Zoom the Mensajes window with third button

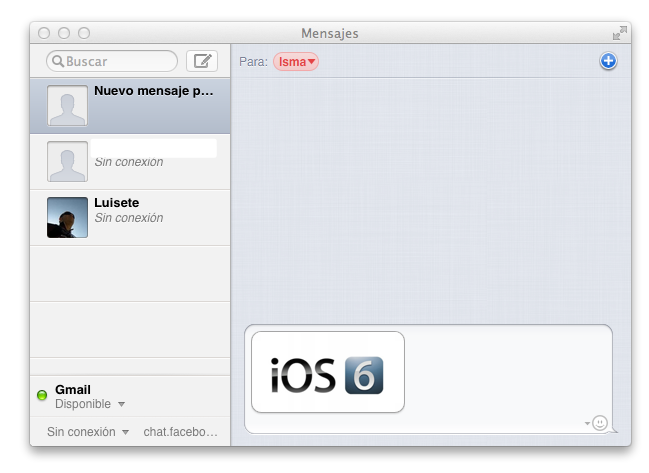(84, 33)
